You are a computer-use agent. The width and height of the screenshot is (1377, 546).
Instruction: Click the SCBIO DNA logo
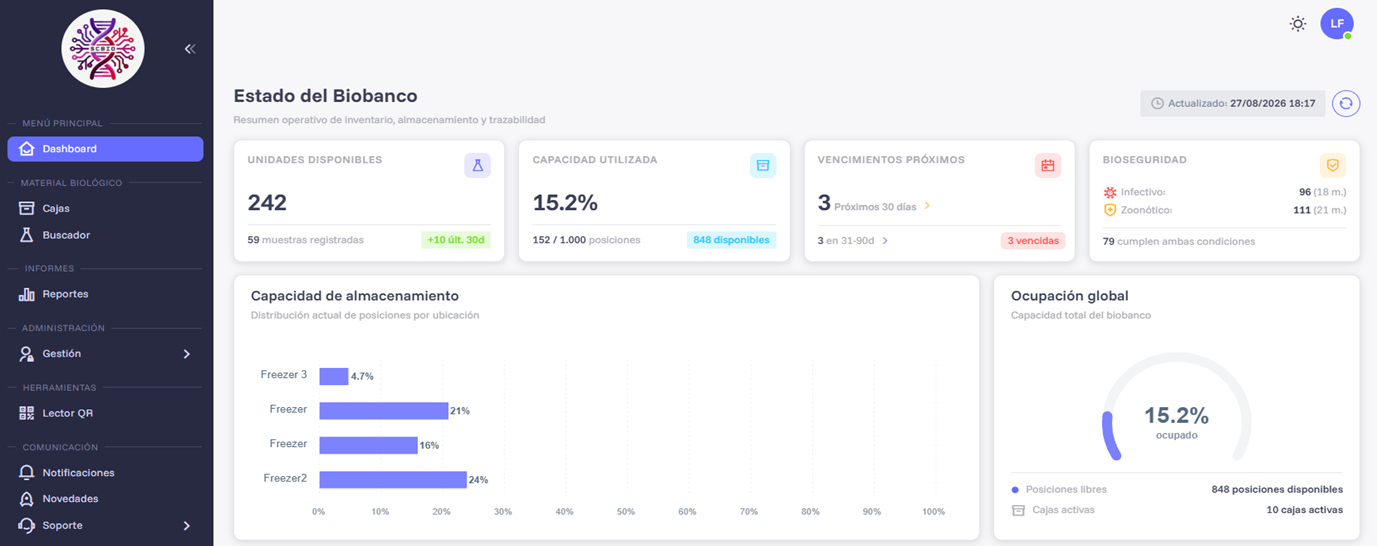[103, 48]
